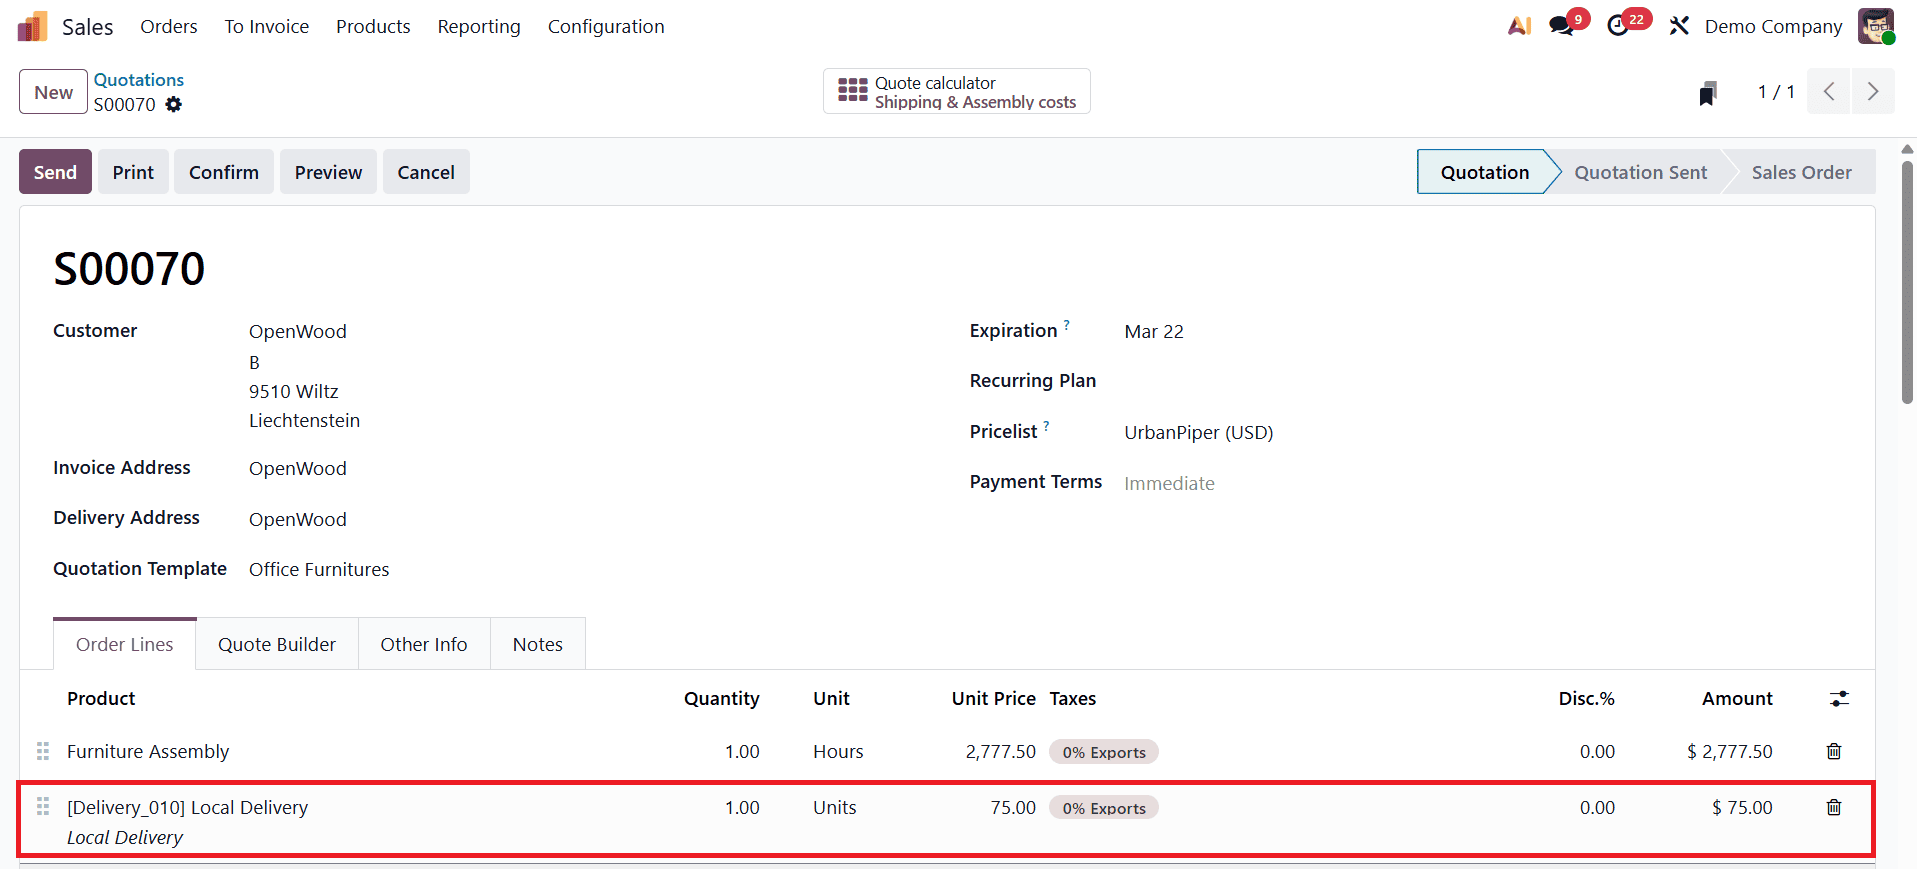This screenshot has width=1917, height=869.
Task: Click 0% Exports tax tag on Furniture Assembly
Action: pyautogui.click(x=1104, y=752)
